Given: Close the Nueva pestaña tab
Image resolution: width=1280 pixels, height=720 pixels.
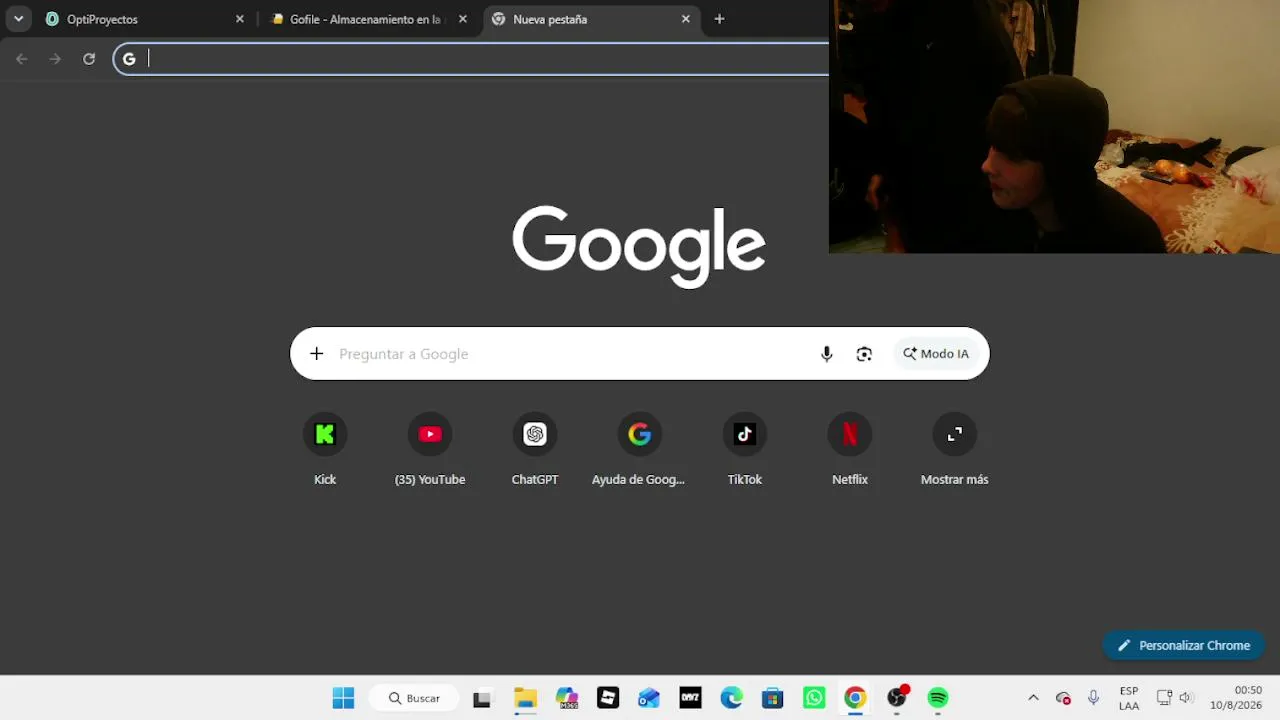Looking at the screenshot, I should pyautogui.click(x=686, y=19).
